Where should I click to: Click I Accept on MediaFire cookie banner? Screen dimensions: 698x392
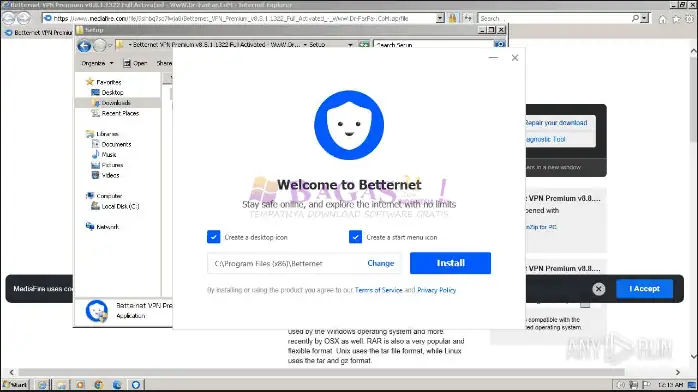tap(644, 289)
